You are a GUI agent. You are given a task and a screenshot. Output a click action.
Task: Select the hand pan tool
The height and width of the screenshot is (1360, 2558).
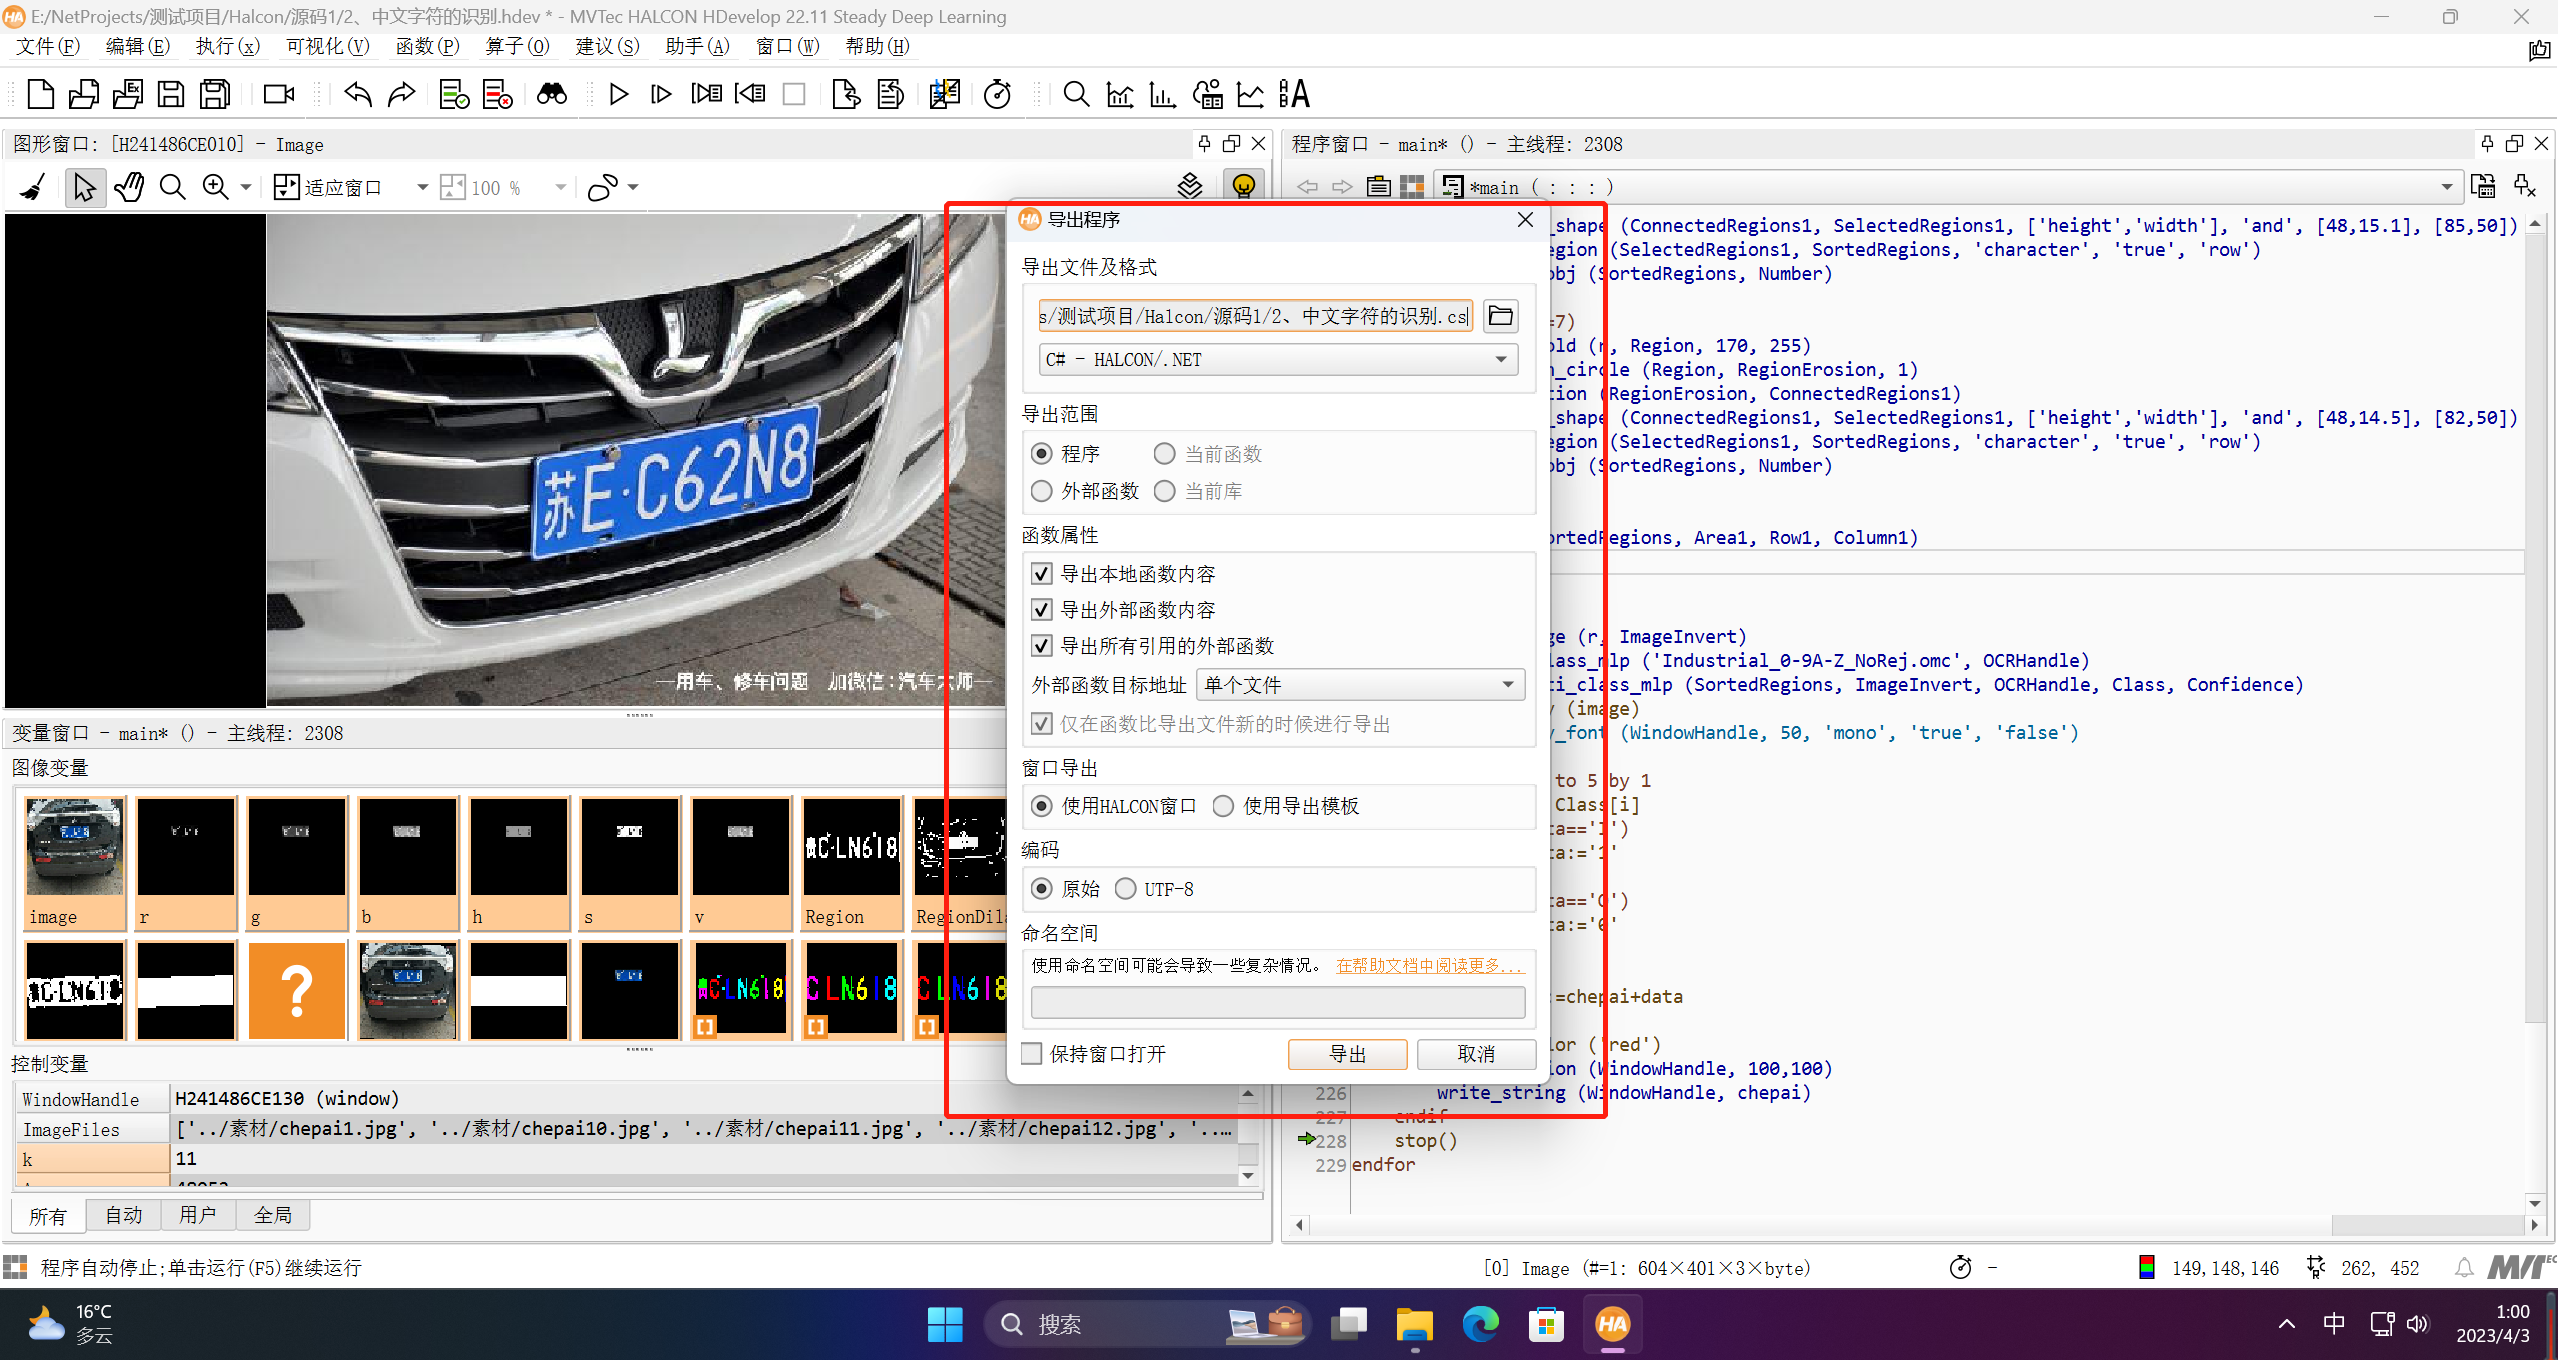tap(129, 187)
